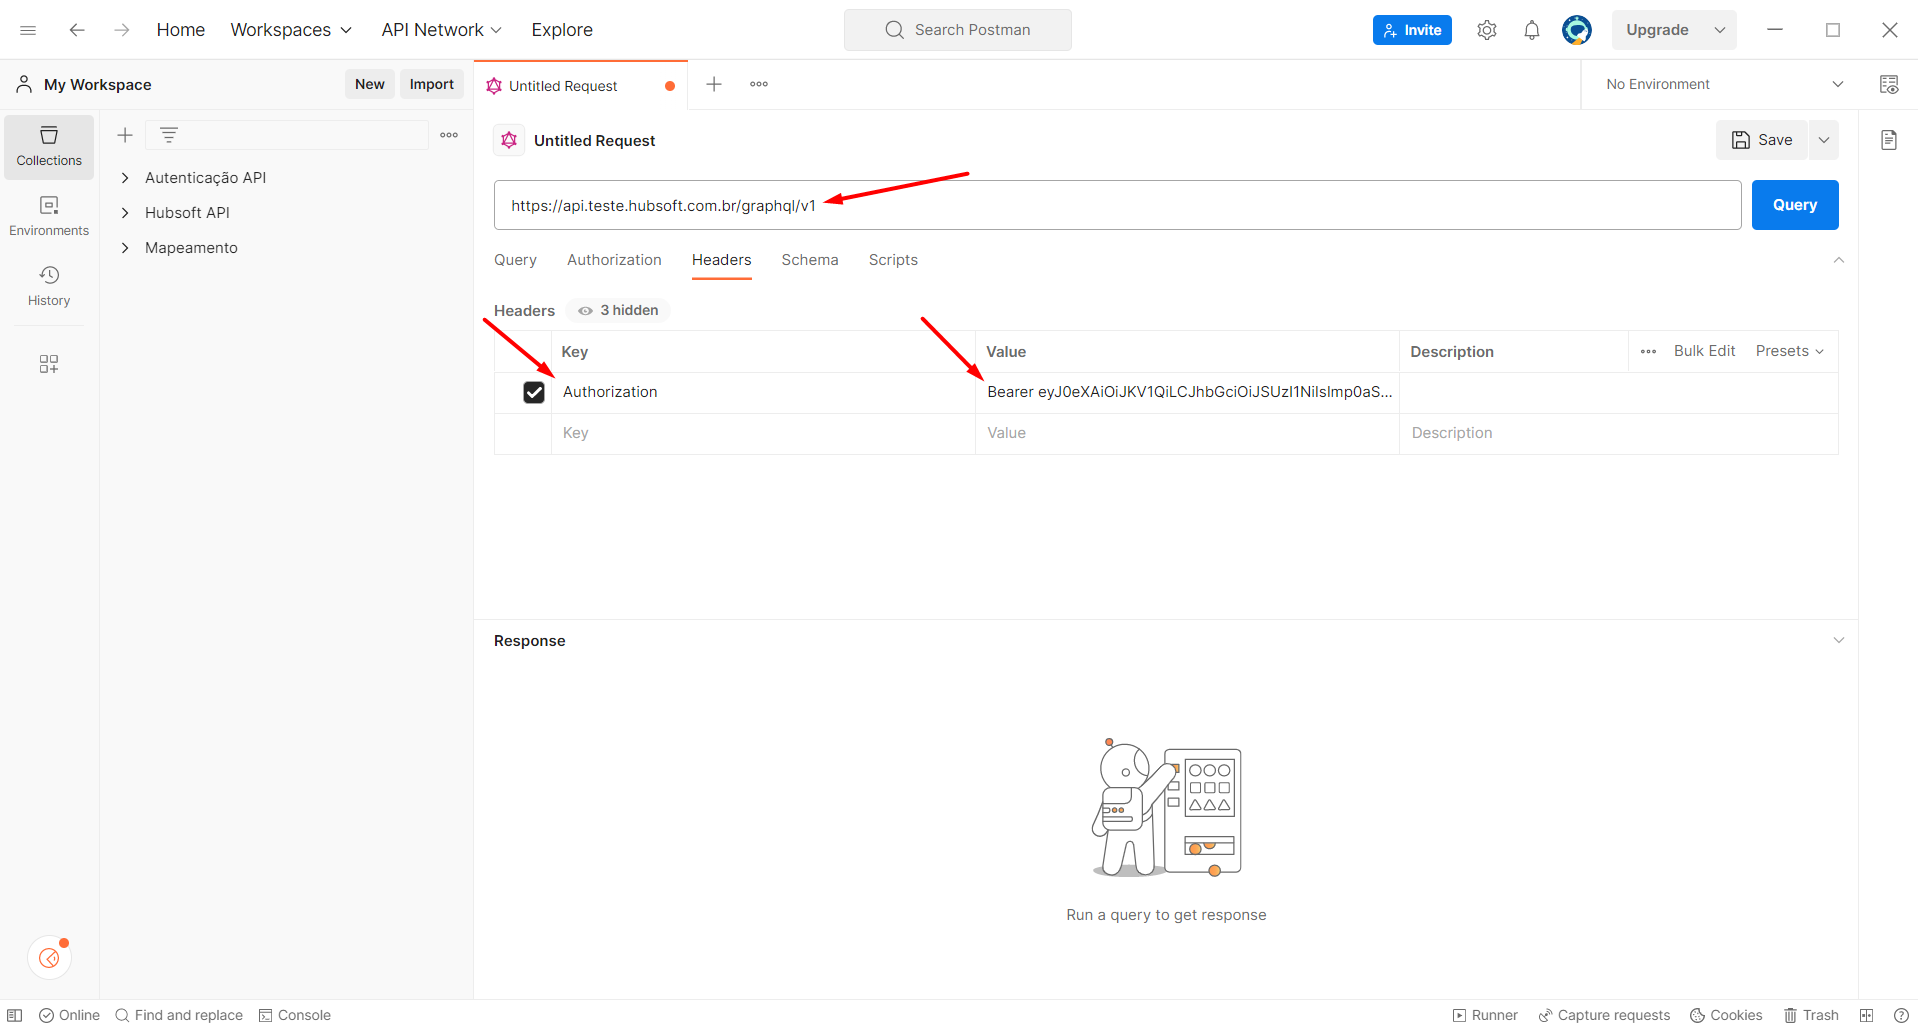The height and width of the screenshot is (1024, 1918).
Task: Open the Workspaces dropdown
Action: point(291,30)
